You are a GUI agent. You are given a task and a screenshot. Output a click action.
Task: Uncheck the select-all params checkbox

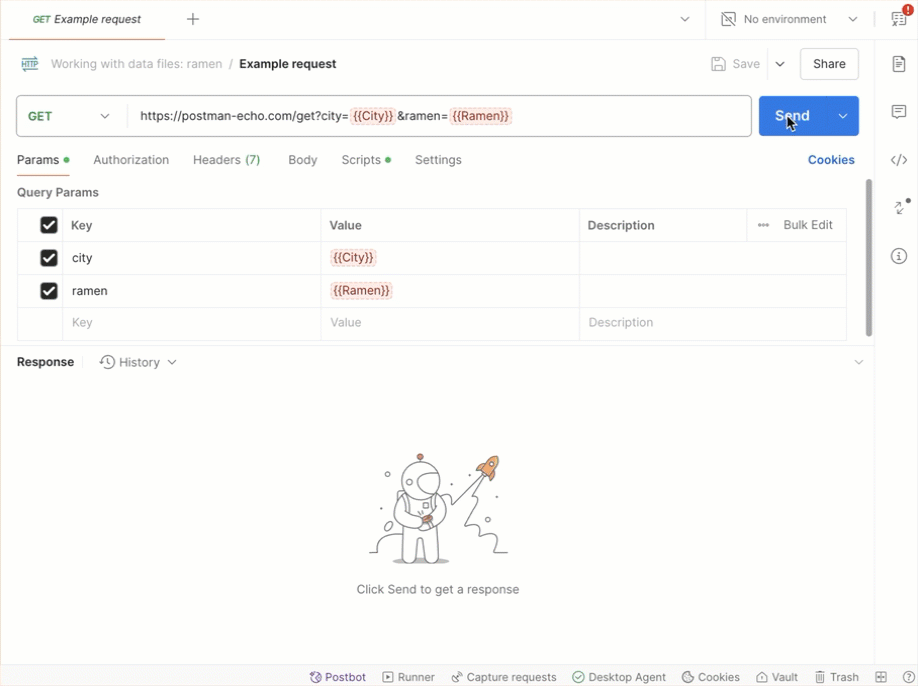47,225
